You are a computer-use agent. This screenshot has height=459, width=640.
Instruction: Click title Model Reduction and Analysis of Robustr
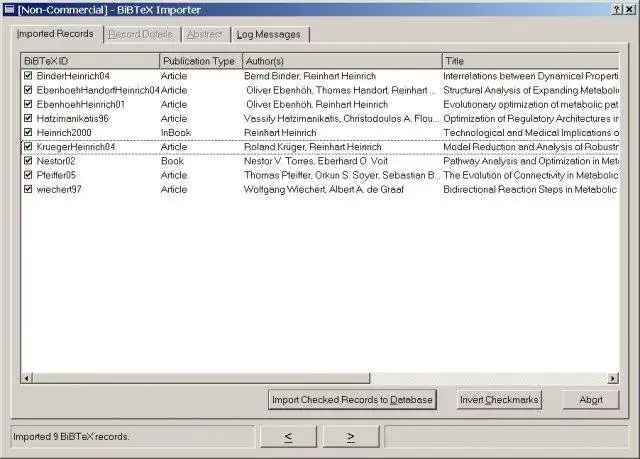click(531, 147)
